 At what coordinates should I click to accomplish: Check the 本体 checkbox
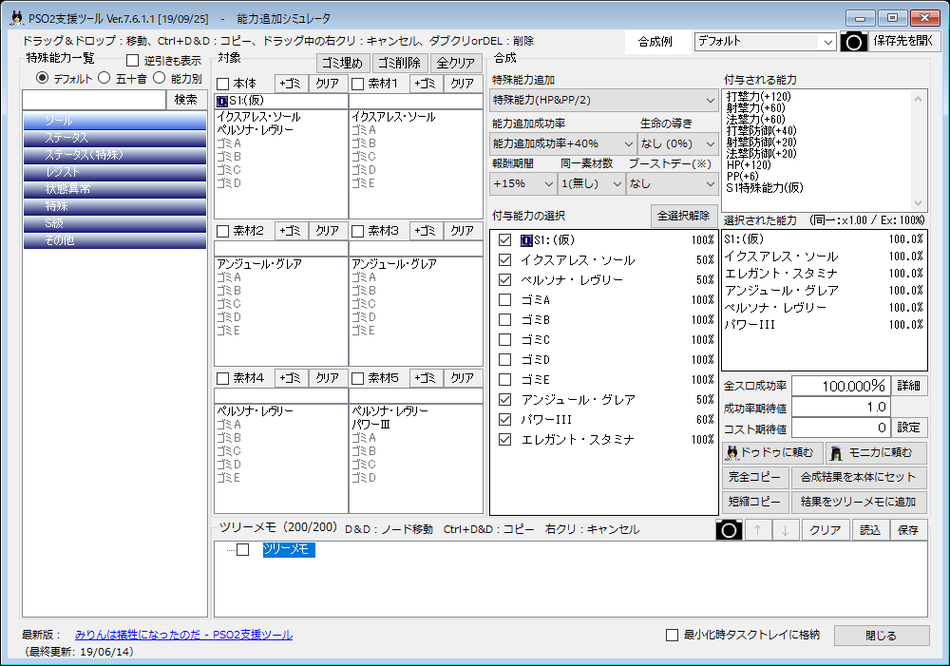point(223,84)
